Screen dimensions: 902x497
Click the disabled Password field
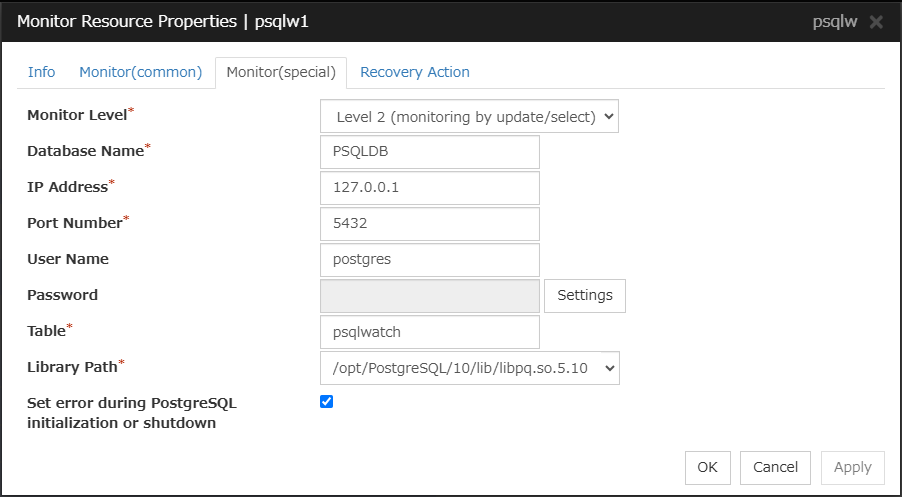click(x=430, y=296)
